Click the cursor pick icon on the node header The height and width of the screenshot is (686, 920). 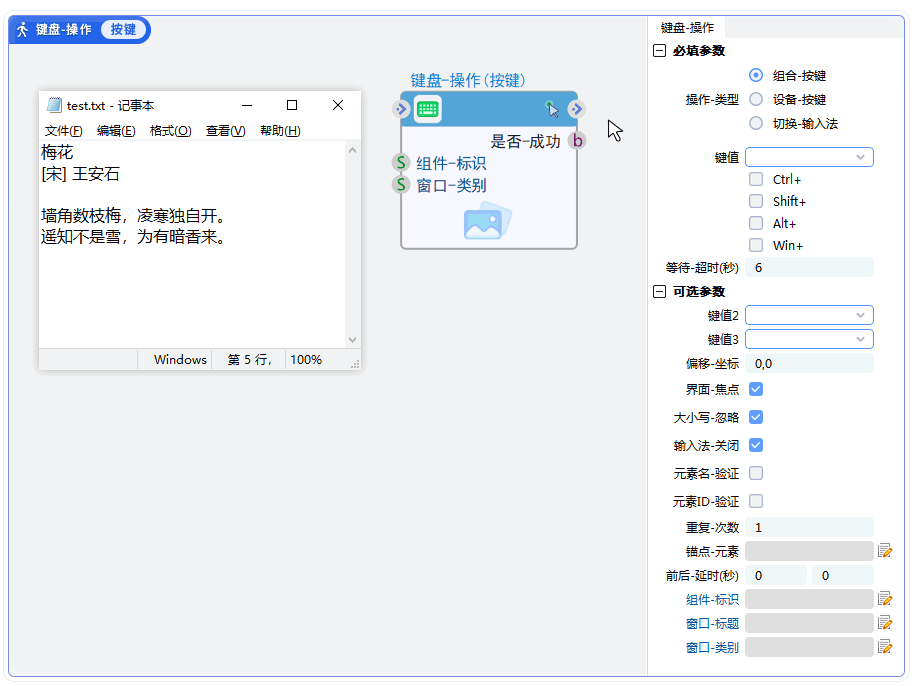click(x=552, y=109)
